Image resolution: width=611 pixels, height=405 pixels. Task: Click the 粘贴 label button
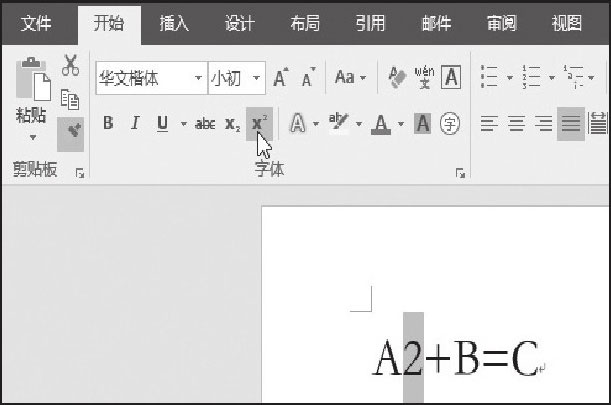tap(31, 115)
